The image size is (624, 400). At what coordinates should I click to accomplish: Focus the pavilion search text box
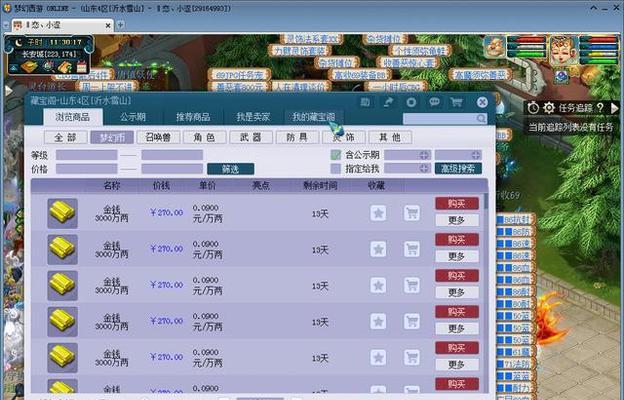(x=440, y=118)
